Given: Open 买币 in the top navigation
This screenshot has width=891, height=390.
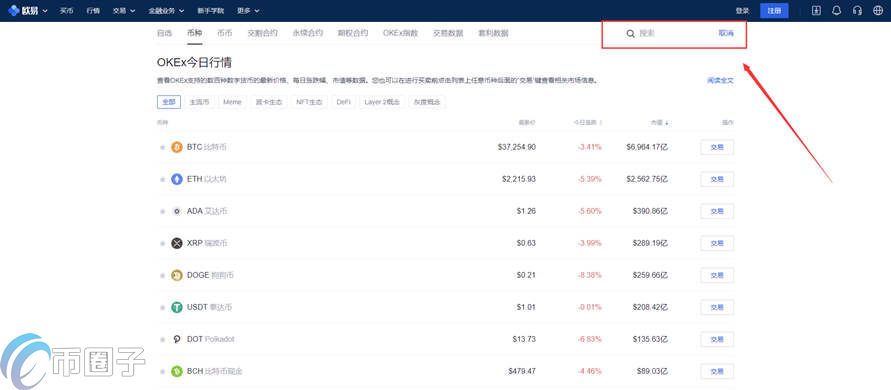Looking at the screenshot, I should tap(66, 11).
